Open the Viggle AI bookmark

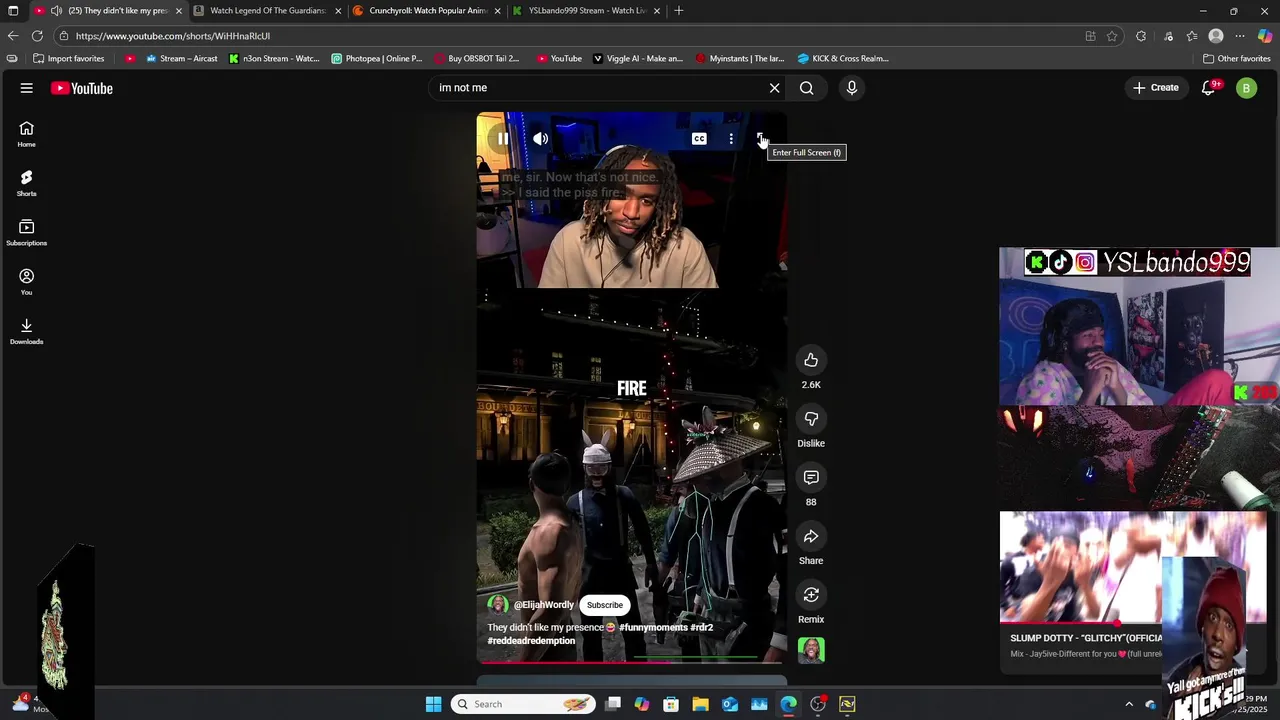pyautogui.click(x=638, y=58)
